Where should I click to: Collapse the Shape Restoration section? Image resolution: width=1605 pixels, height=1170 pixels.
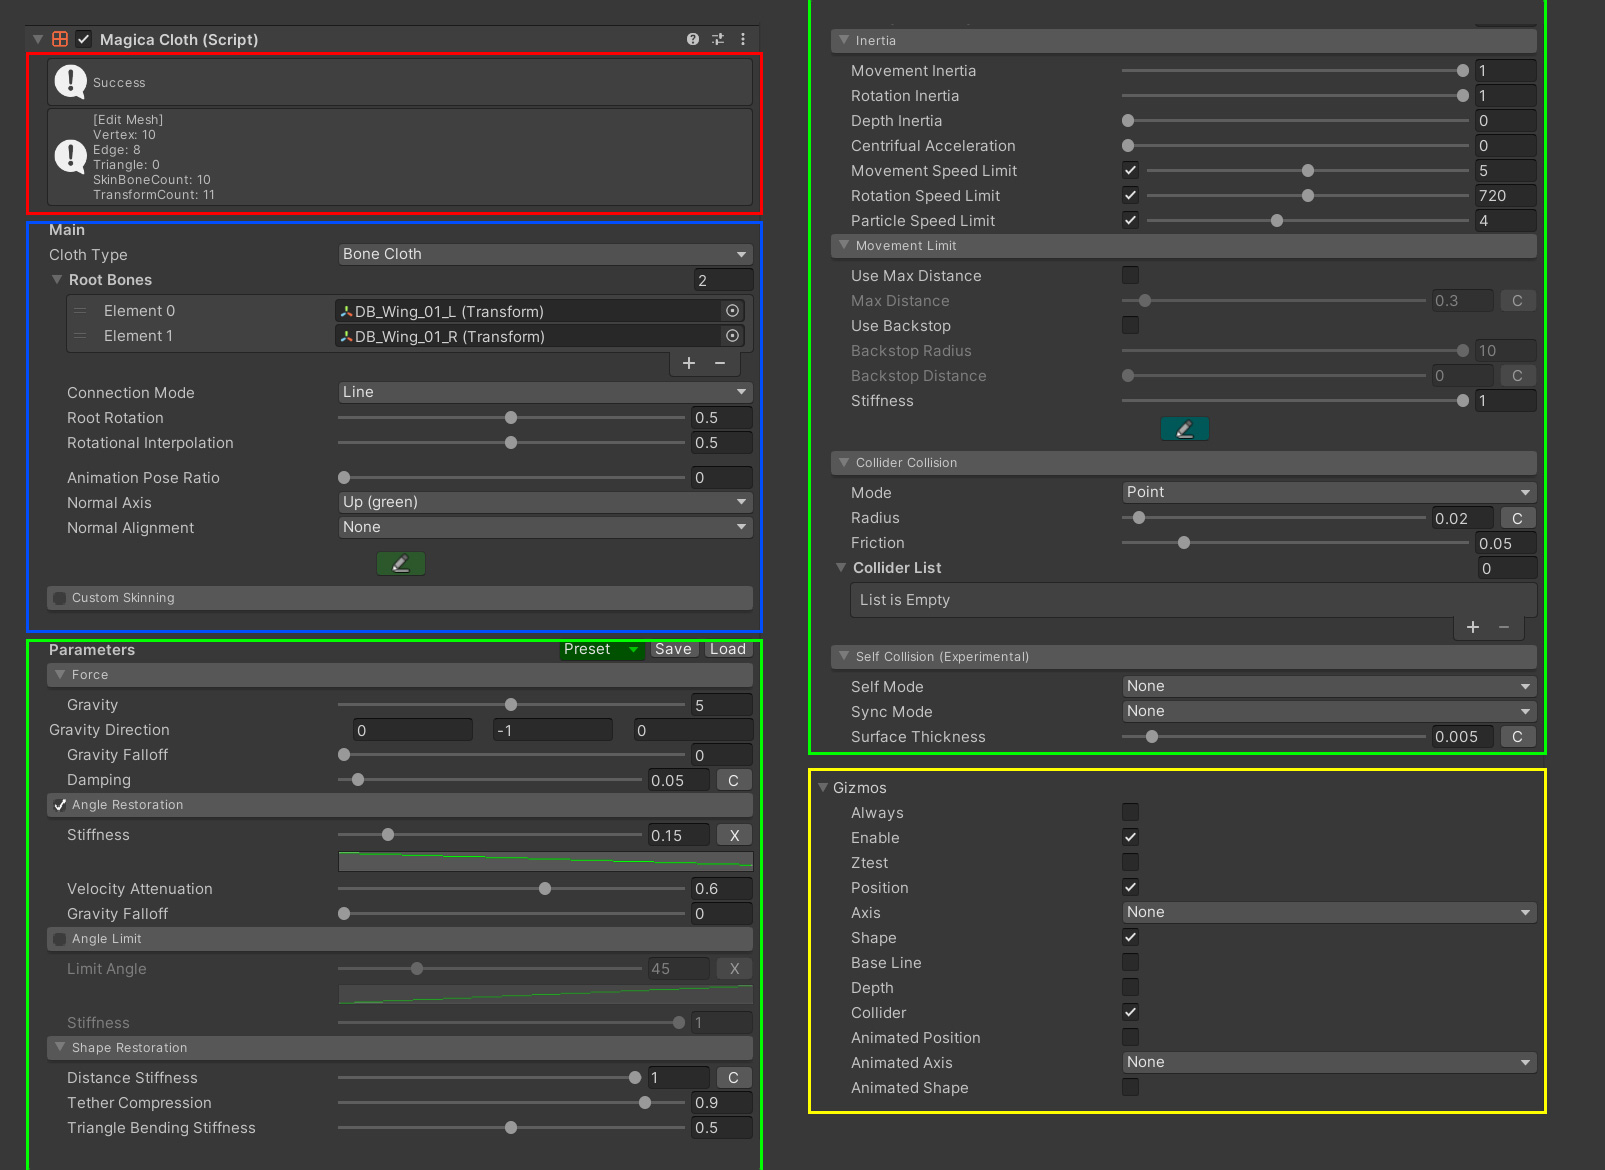60,1048
